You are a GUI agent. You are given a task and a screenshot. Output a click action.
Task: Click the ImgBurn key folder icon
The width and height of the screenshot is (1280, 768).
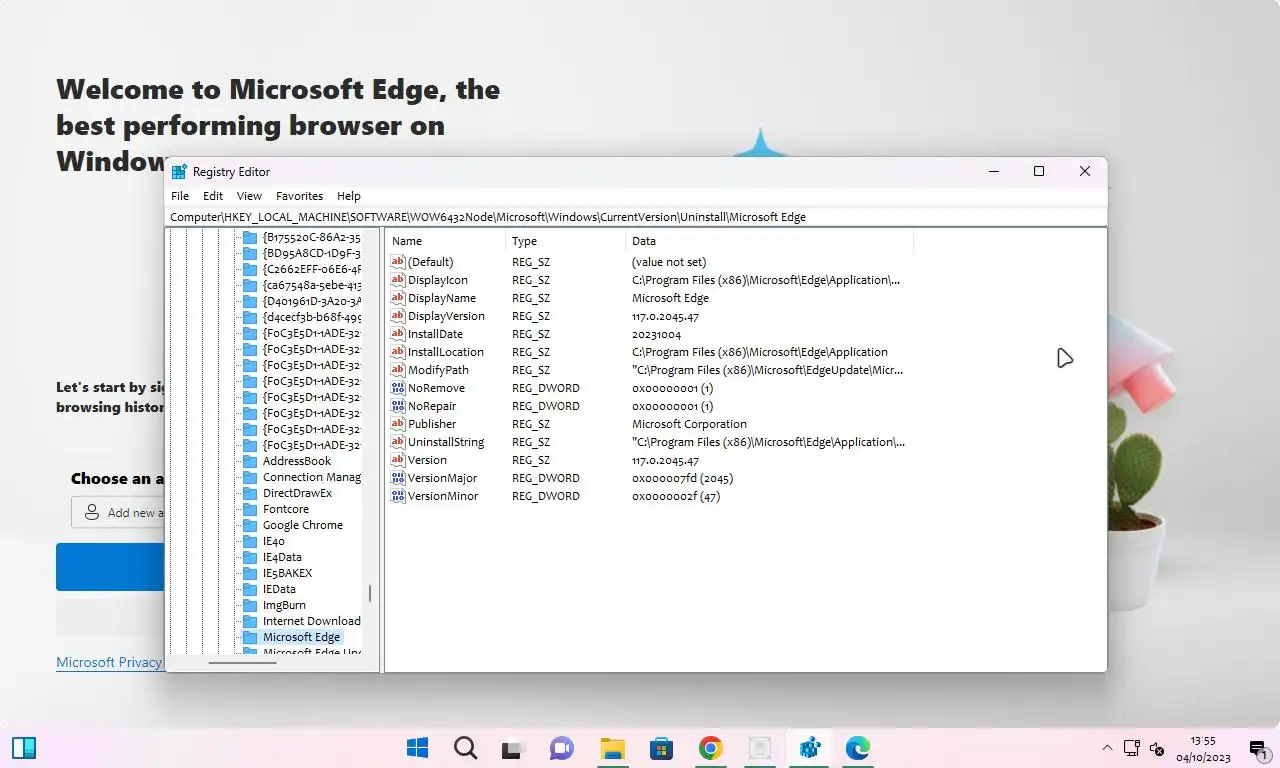pos(250,605)
